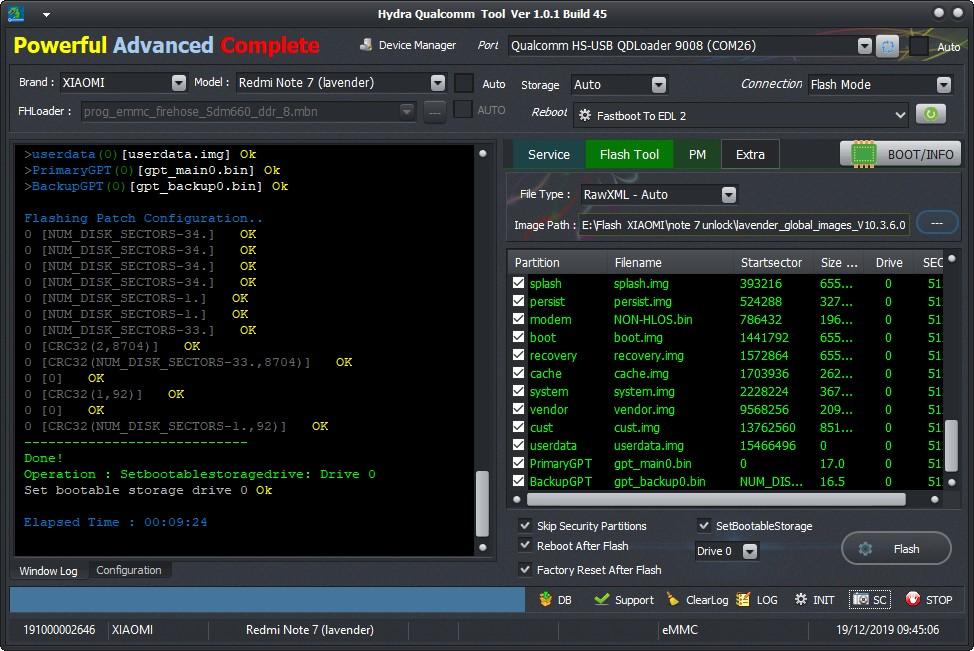
Task: Toggle Skip Security Partitions
Action: pos(525,525)
